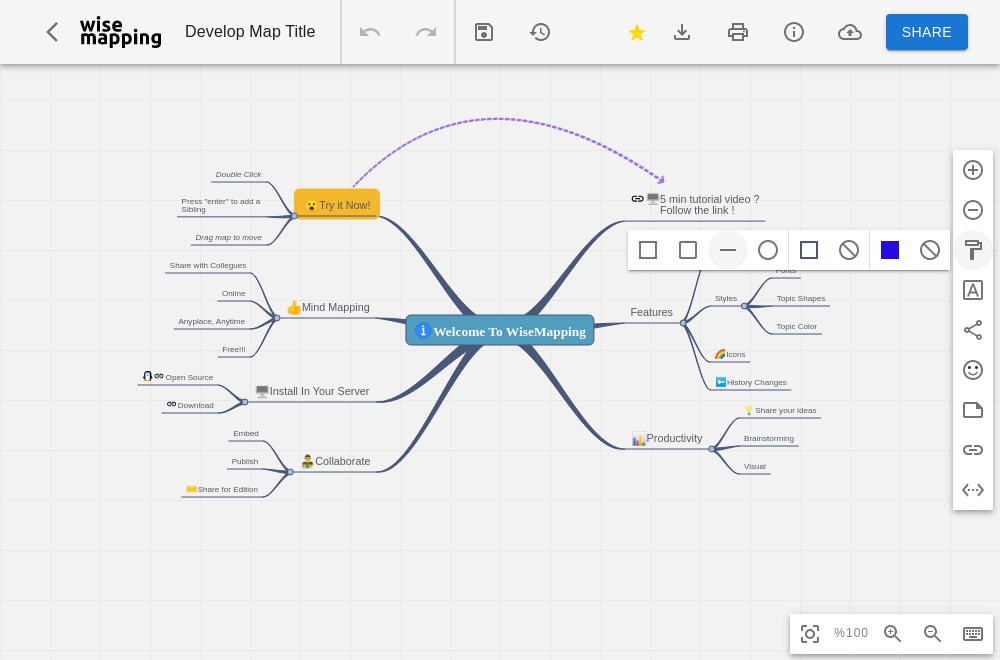The height and width of the screenshot is (660, 1000).
Task: Open the font style letter A tool
Action: click(973, 290)
